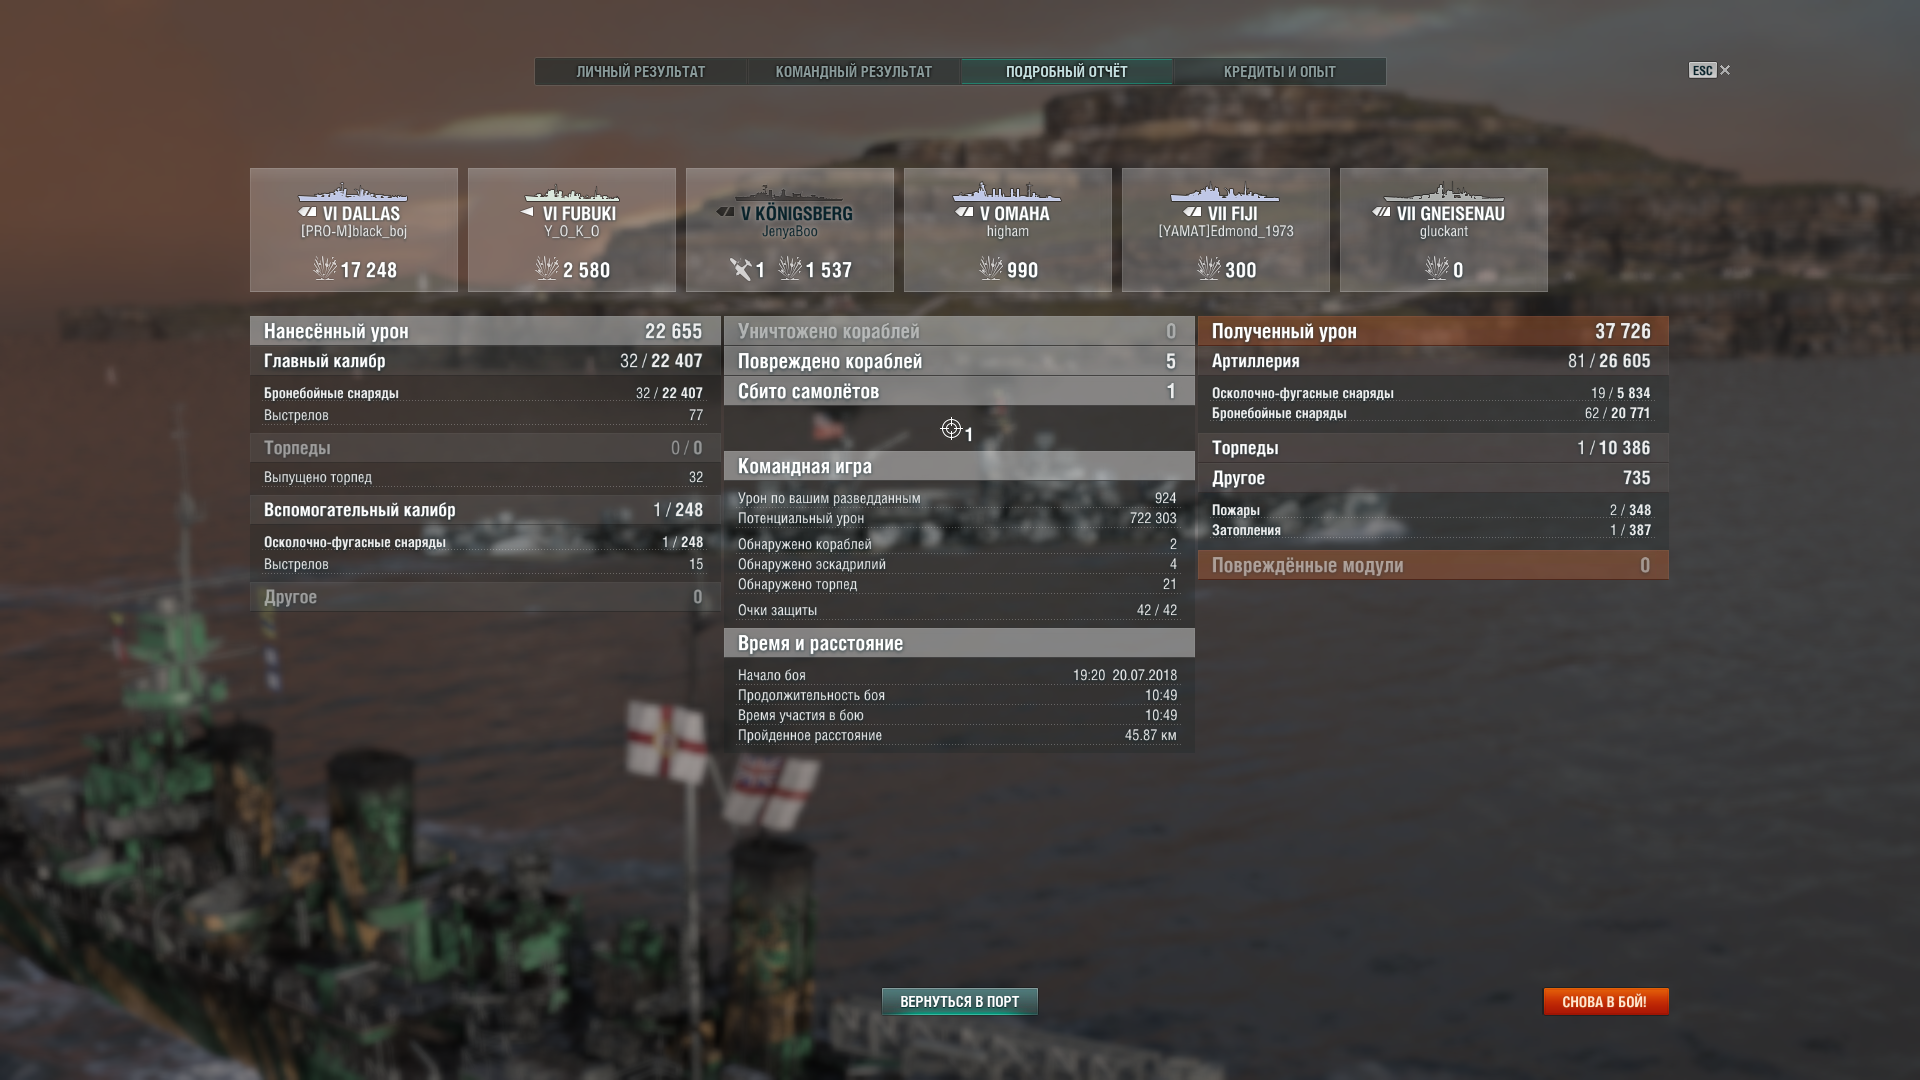Viewport: 1920px width, 1080px height.
Task: Select the Подробный отчёт tab
Action: click(x=1067, y=72)
